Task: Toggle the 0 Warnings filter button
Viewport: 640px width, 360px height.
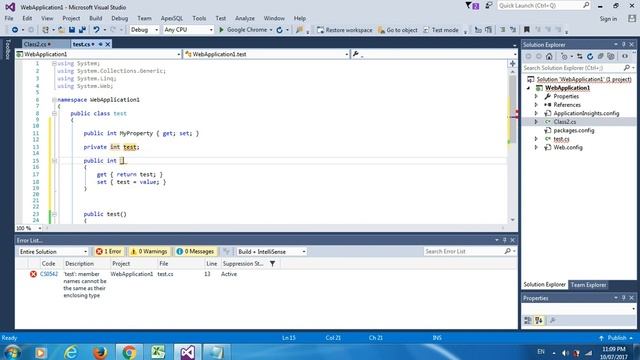Action: 149,251
